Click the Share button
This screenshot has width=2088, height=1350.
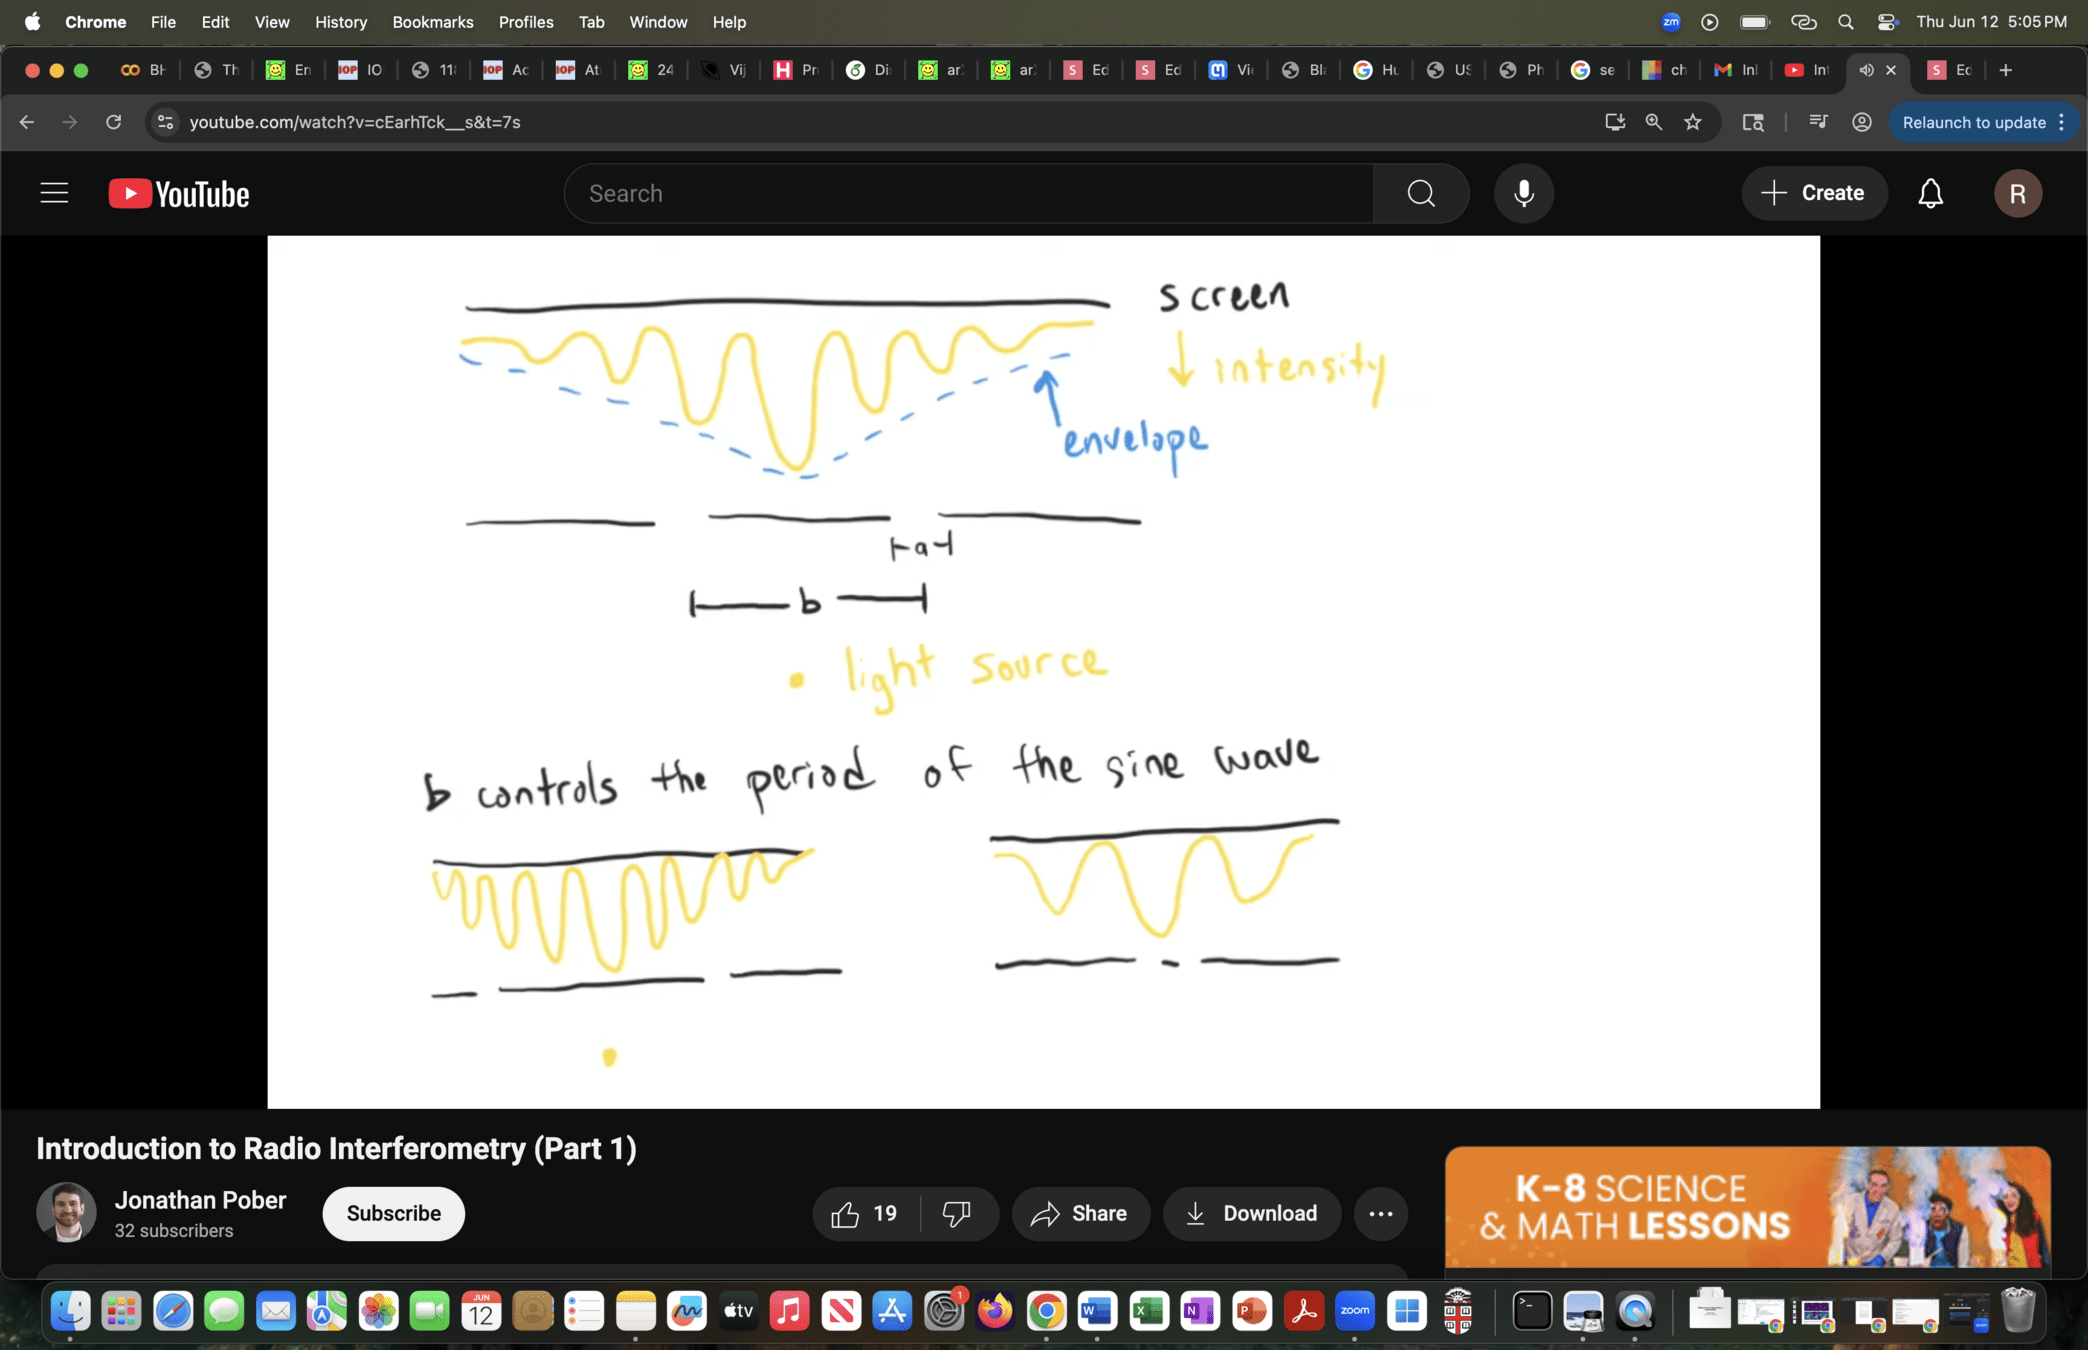tap(1080, 1213)
